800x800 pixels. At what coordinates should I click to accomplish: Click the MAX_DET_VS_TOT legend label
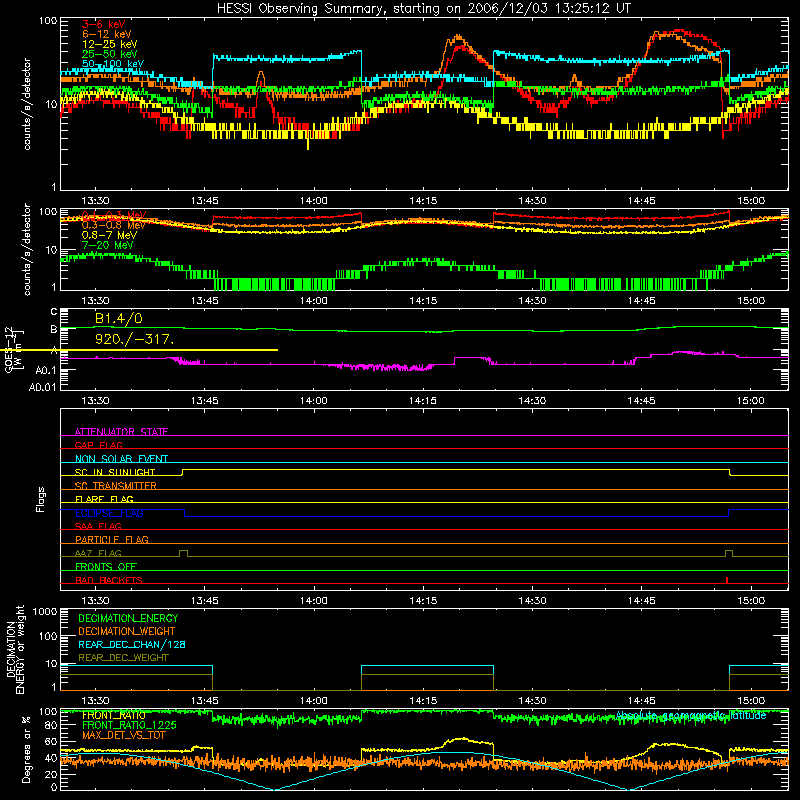[124, 735]
